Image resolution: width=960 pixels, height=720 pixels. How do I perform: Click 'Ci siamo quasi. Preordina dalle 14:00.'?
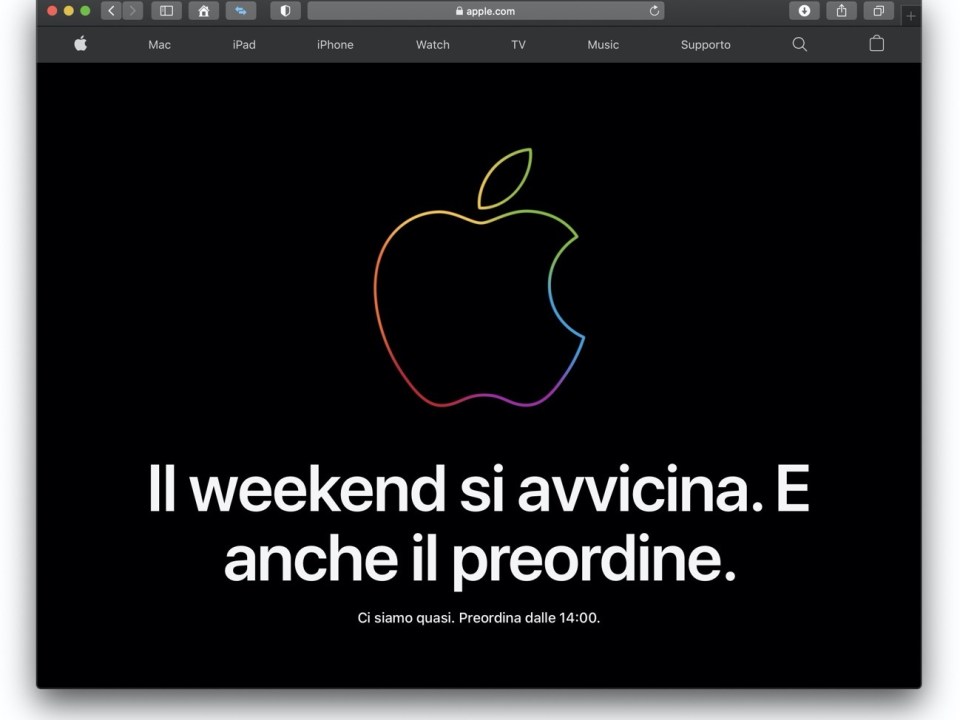479,618
